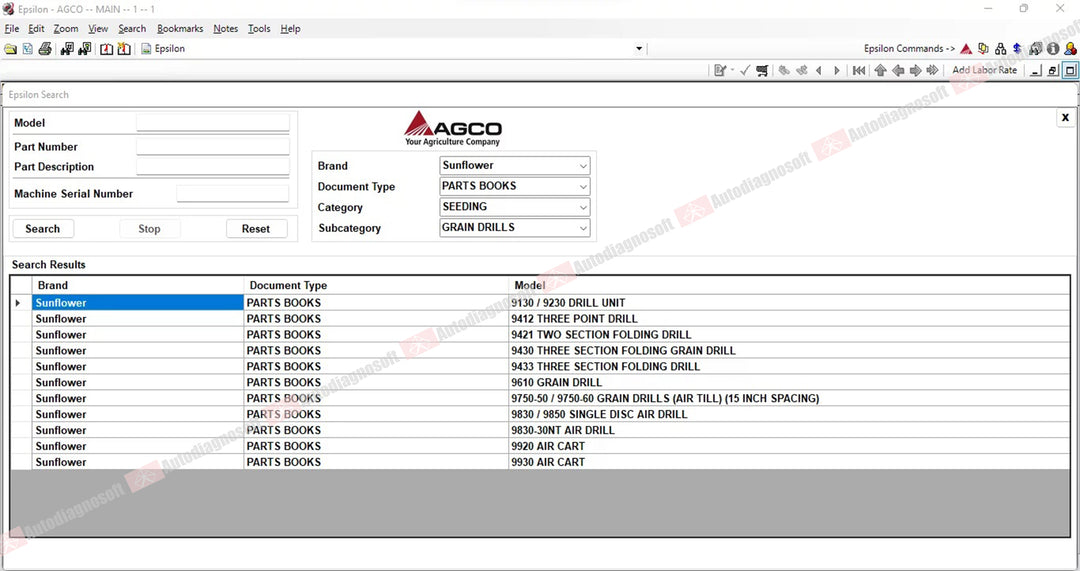1080x571 pixels.
Task: Open the Brand dropdown showing Sunflower
Action: (x=515, y=165)
